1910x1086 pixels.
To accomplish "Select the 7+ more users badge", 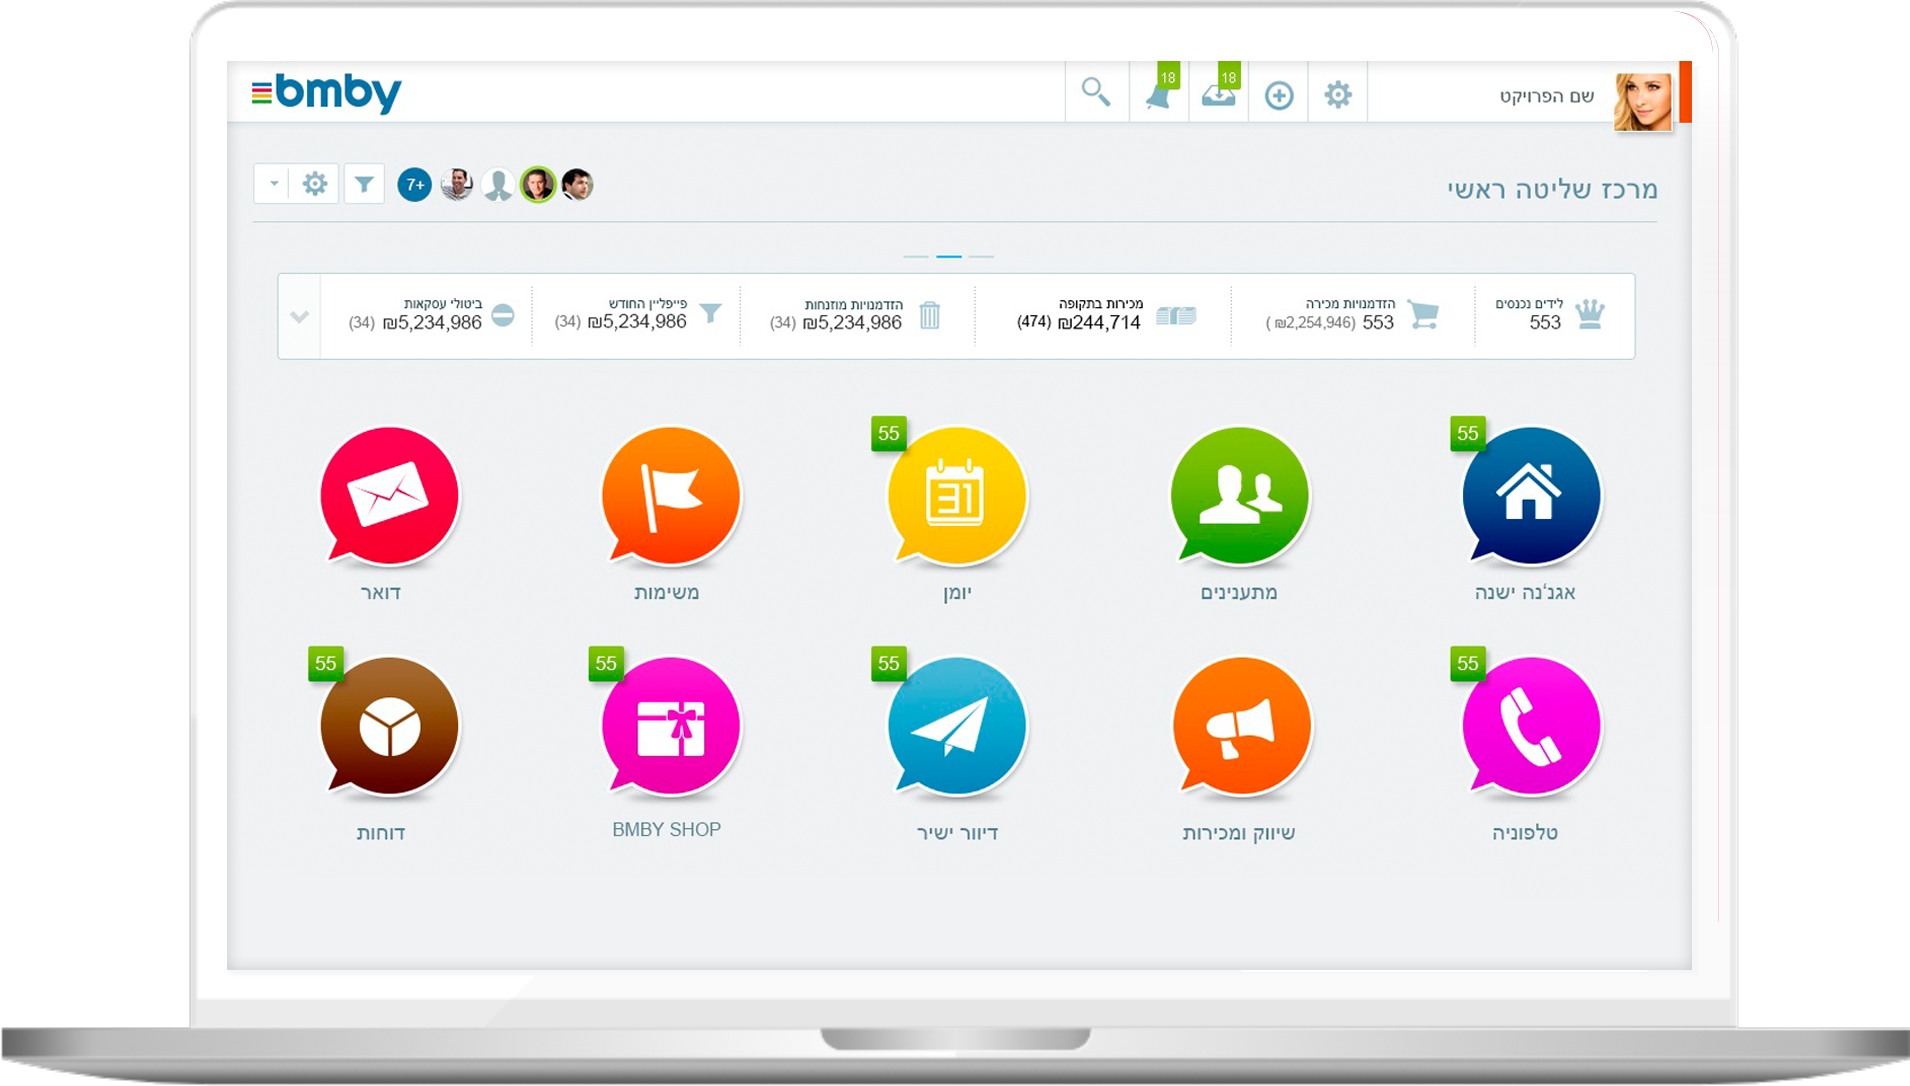I will coord(415,185).
